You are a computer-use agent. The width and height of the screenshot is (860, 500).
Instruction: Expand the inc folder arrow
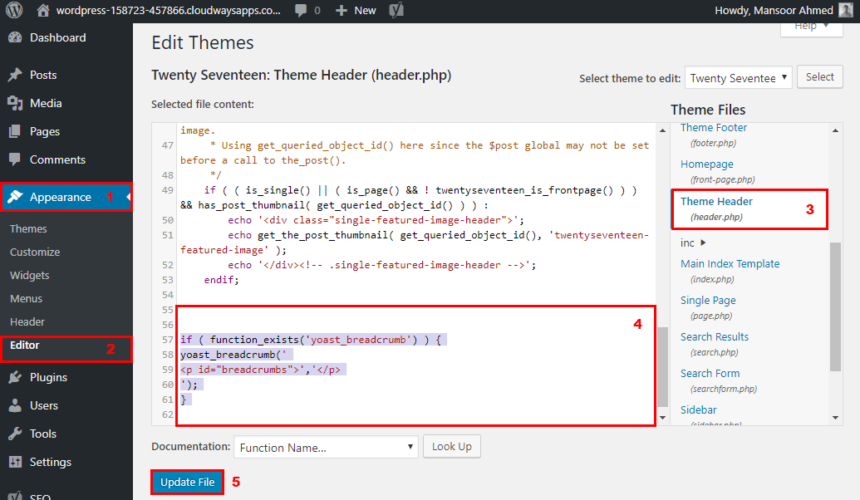pos(703,242)
